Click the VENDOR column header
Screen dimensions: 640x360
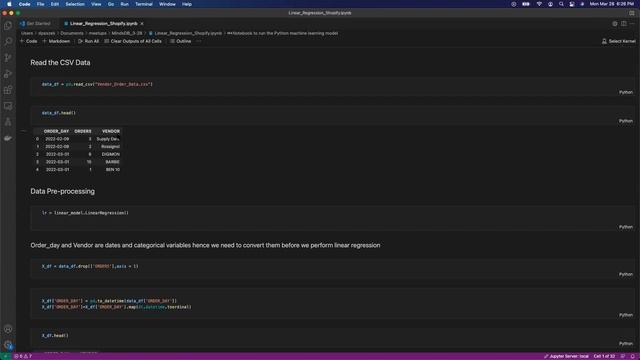pos(111,131)
